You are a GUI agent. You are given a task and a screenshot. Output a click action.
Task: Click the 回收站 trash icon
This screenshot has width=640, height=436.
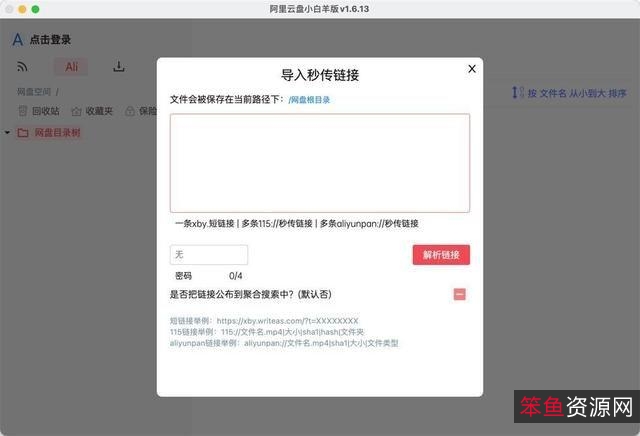[x=23, y=111]
